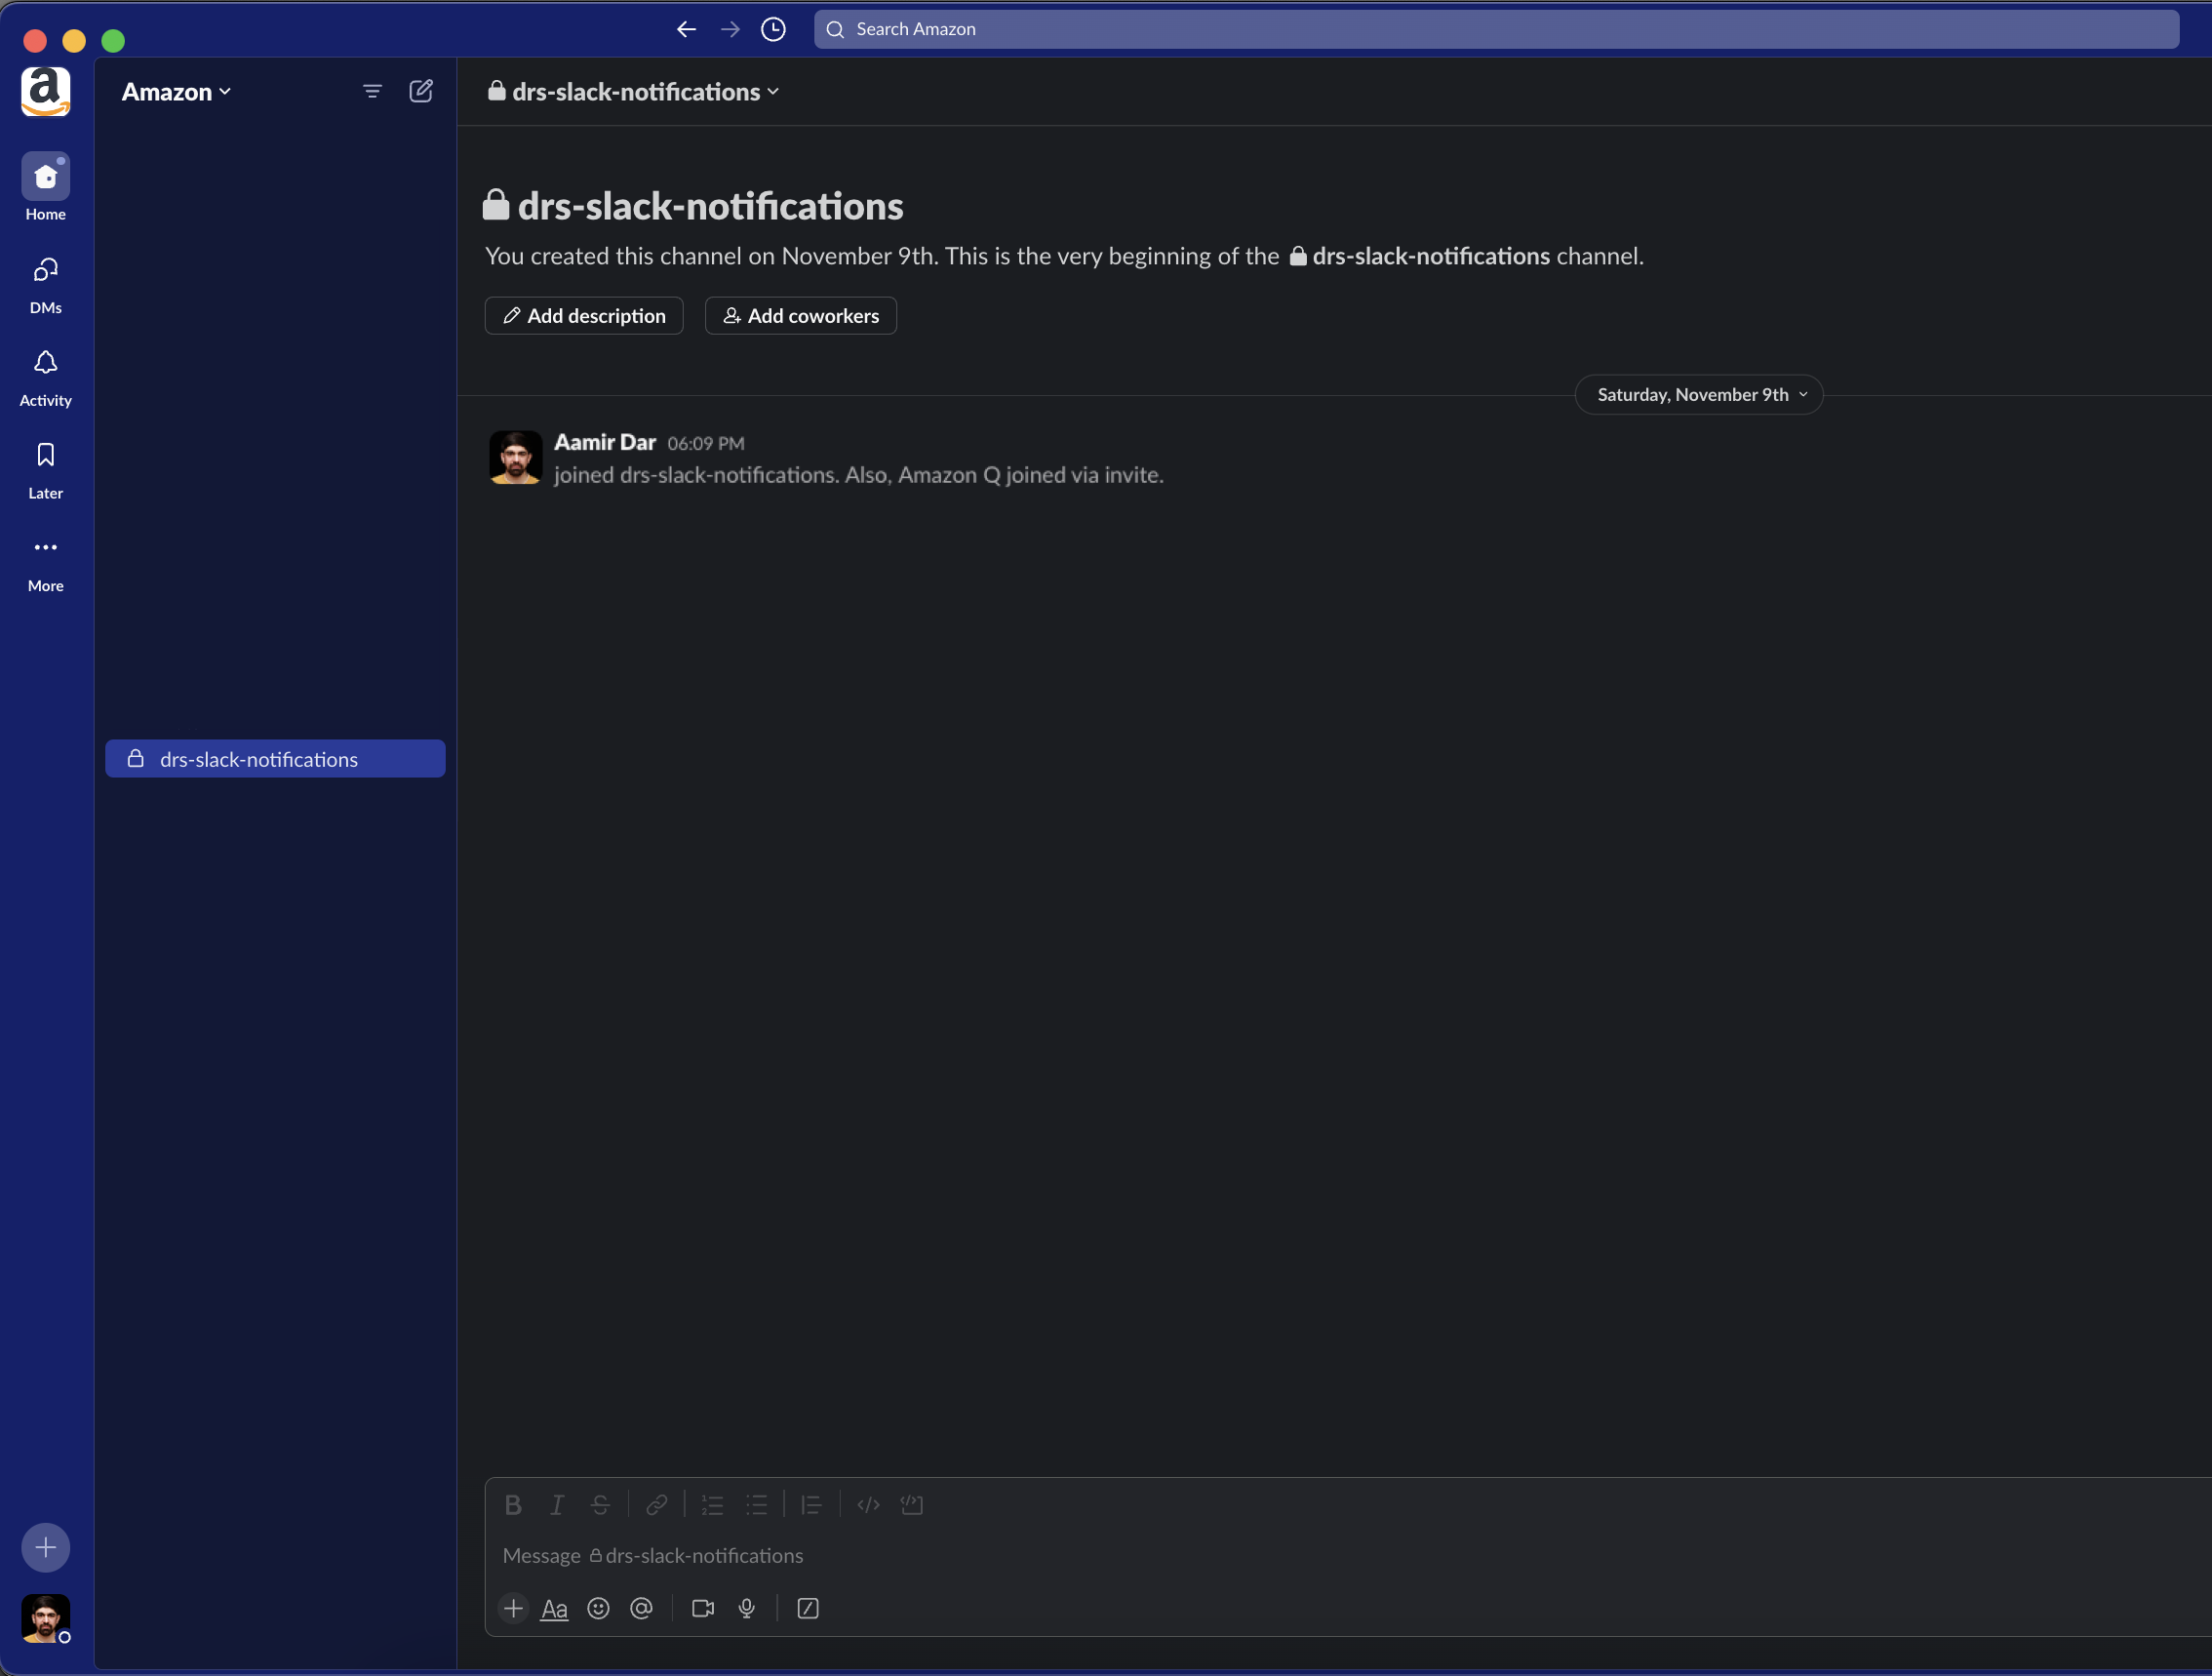2212x1676 pixels.
Task: Record an audio clip microphone icon
Action: [747, 1608]
